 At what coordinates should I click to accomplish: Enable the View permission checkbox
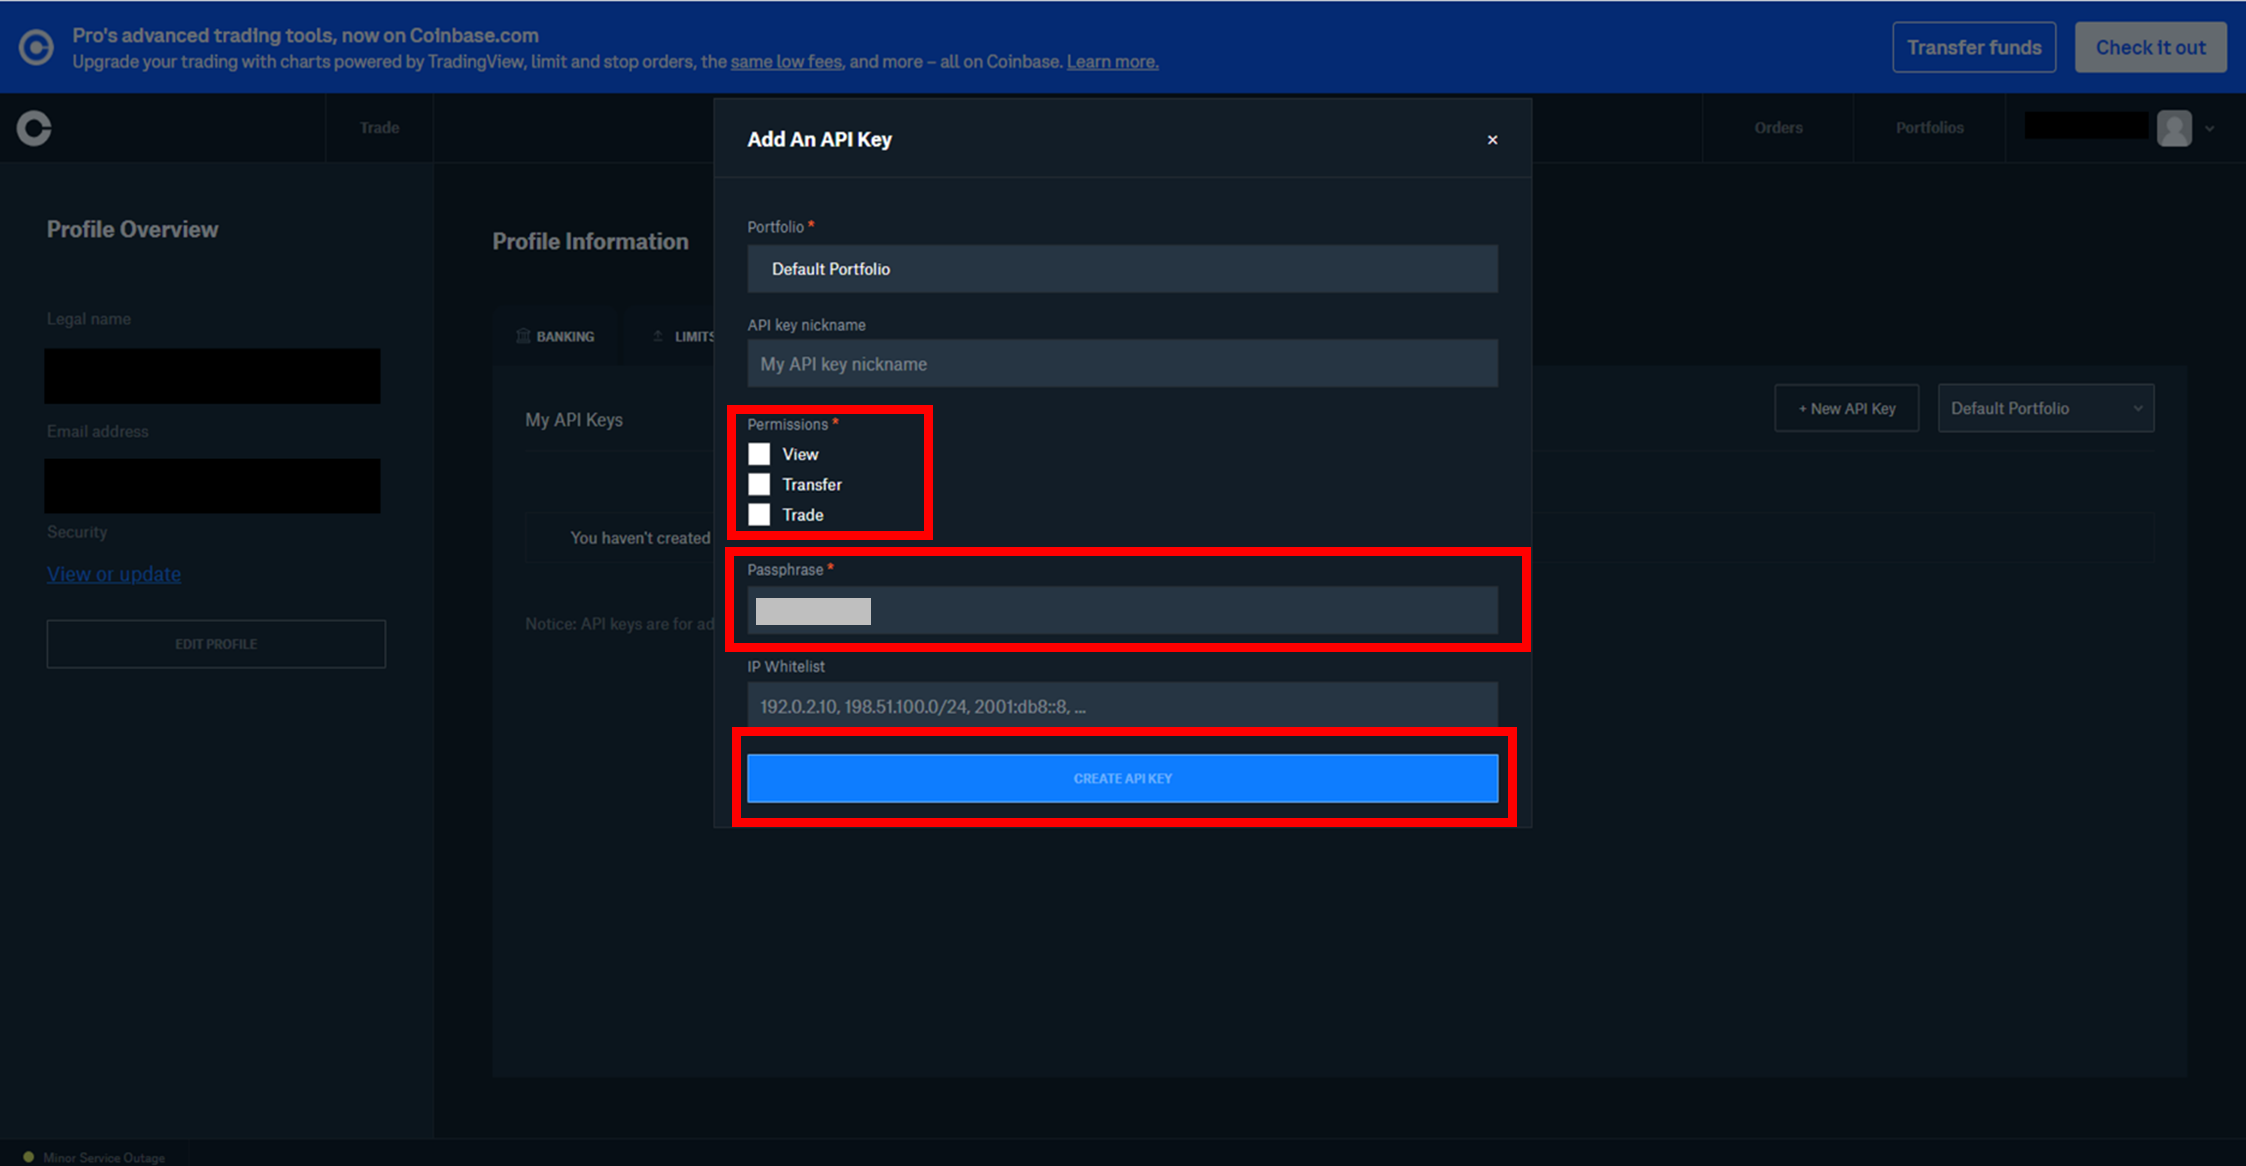coord(759,453)
